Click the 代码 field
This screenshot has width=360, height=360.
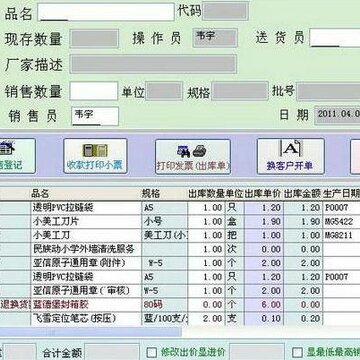point(226,11)
